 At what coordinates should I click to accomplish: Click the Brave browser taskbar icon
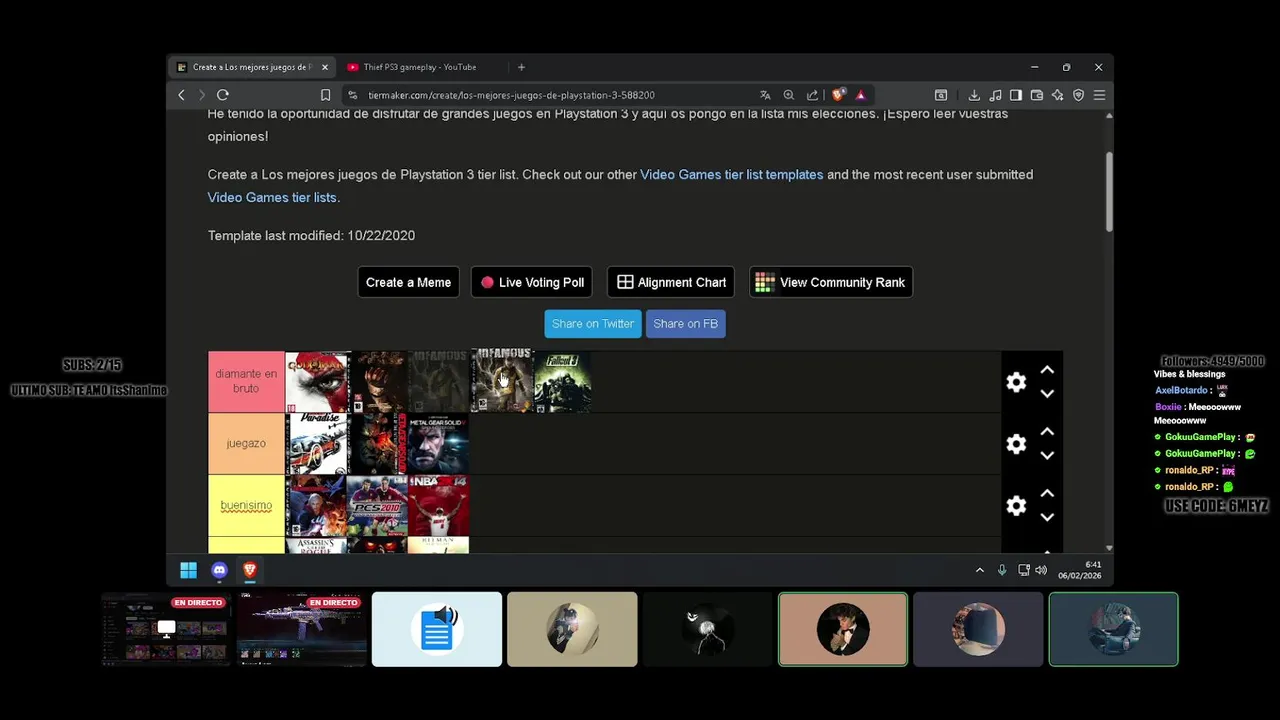[x=250, y=570]
